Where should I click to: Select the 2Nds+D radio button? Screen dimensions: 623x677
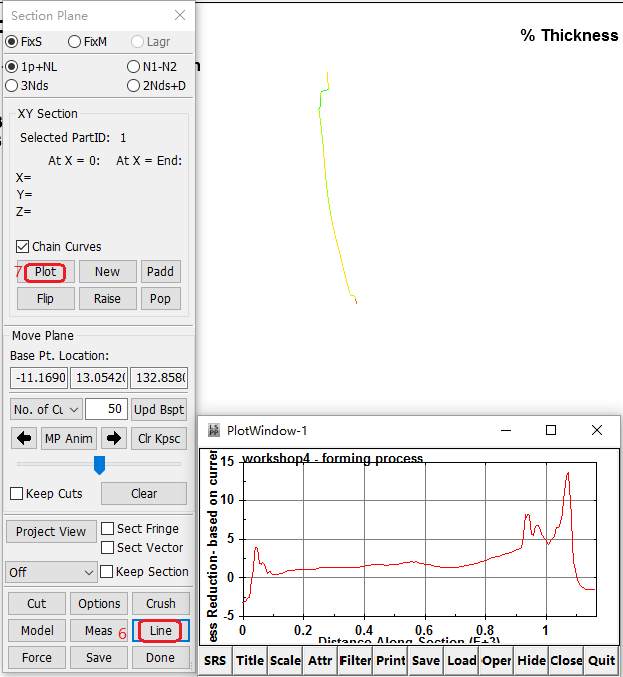point(133,85)
